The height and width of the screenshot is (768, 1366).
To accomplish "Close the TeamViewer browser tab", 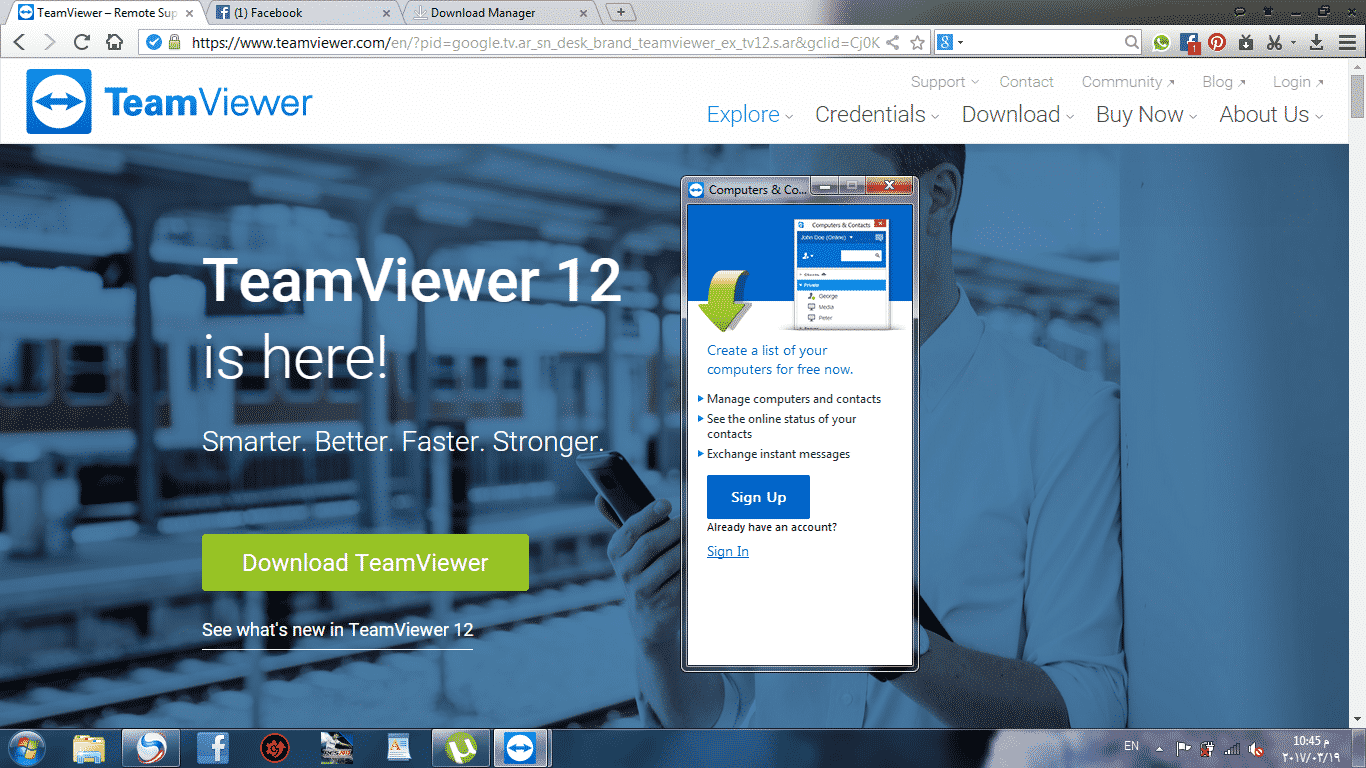I will pos(189,13).
